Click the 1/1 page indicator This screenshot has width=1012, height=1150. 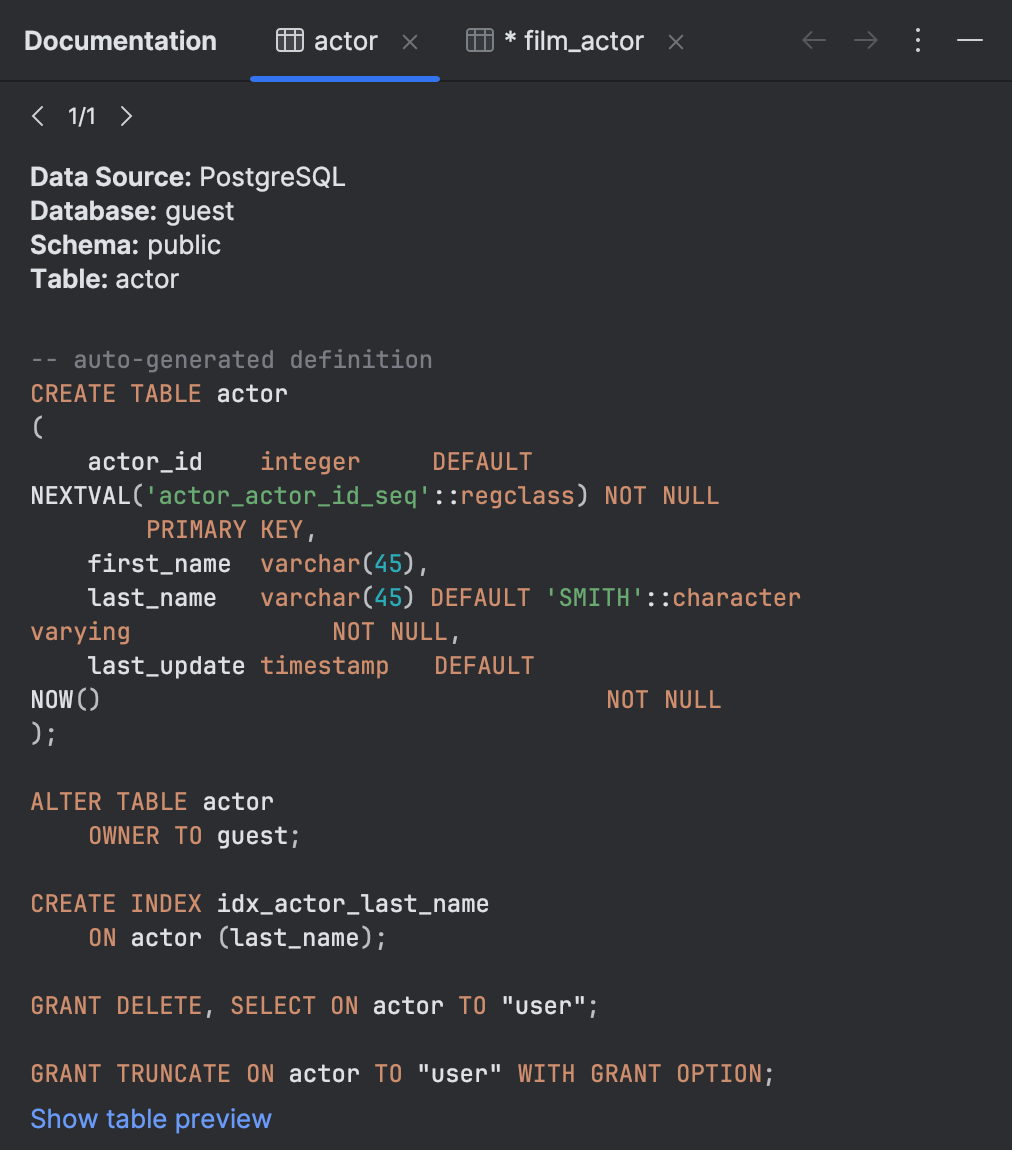[82, 116]
